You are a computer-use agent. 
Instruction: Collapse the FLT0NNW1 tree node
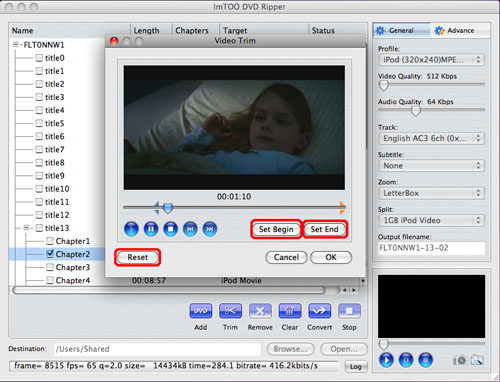tap(16, 44)
